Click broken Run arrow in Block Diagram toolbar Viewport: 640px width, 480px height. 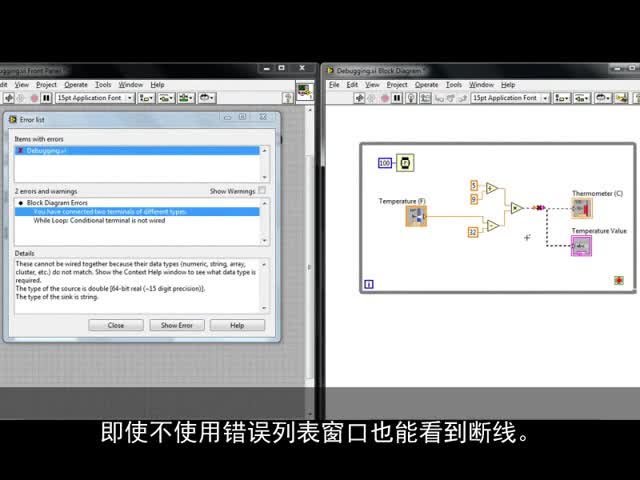click(359, 98)
